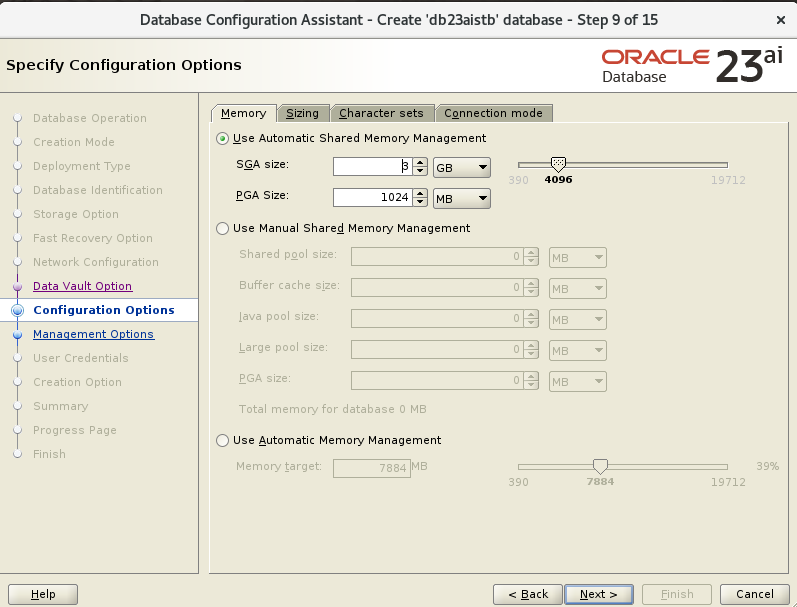Click the PGA Size input field
Viewport: 797px width, 607px height.
click(373, 198)
